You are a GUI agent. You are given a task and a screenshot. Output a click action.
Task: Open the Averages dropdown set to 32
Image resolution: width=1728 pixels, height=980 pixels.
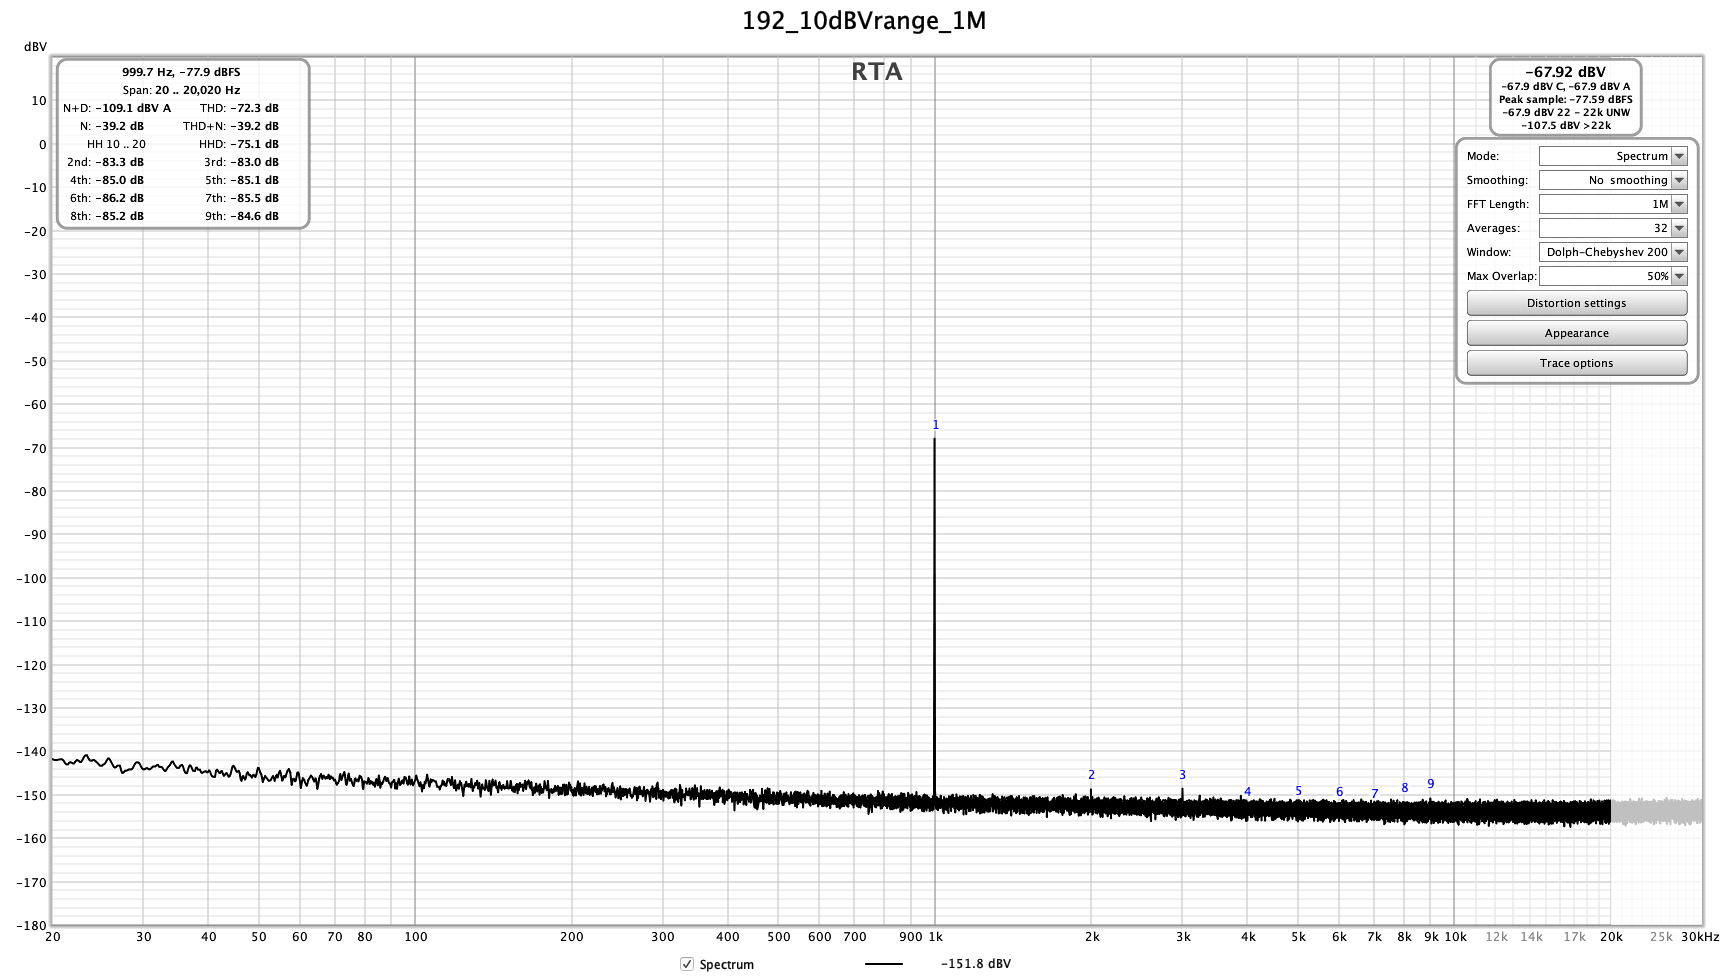point(1612,228)
